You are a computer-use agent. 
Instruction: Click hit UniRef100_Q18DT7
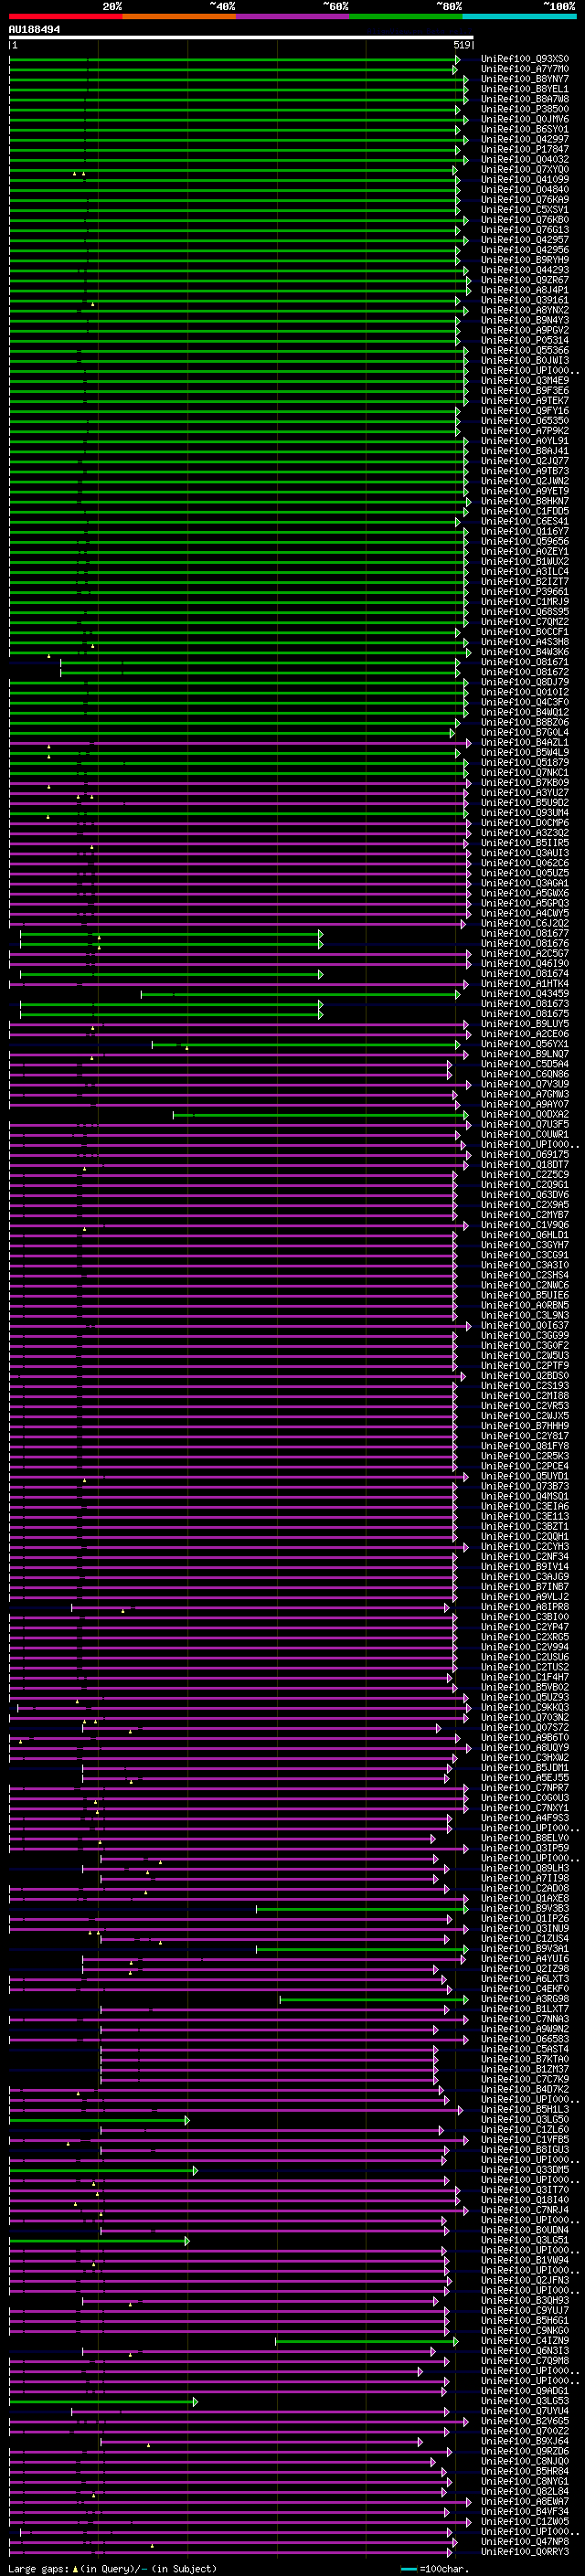point(525,1165)
